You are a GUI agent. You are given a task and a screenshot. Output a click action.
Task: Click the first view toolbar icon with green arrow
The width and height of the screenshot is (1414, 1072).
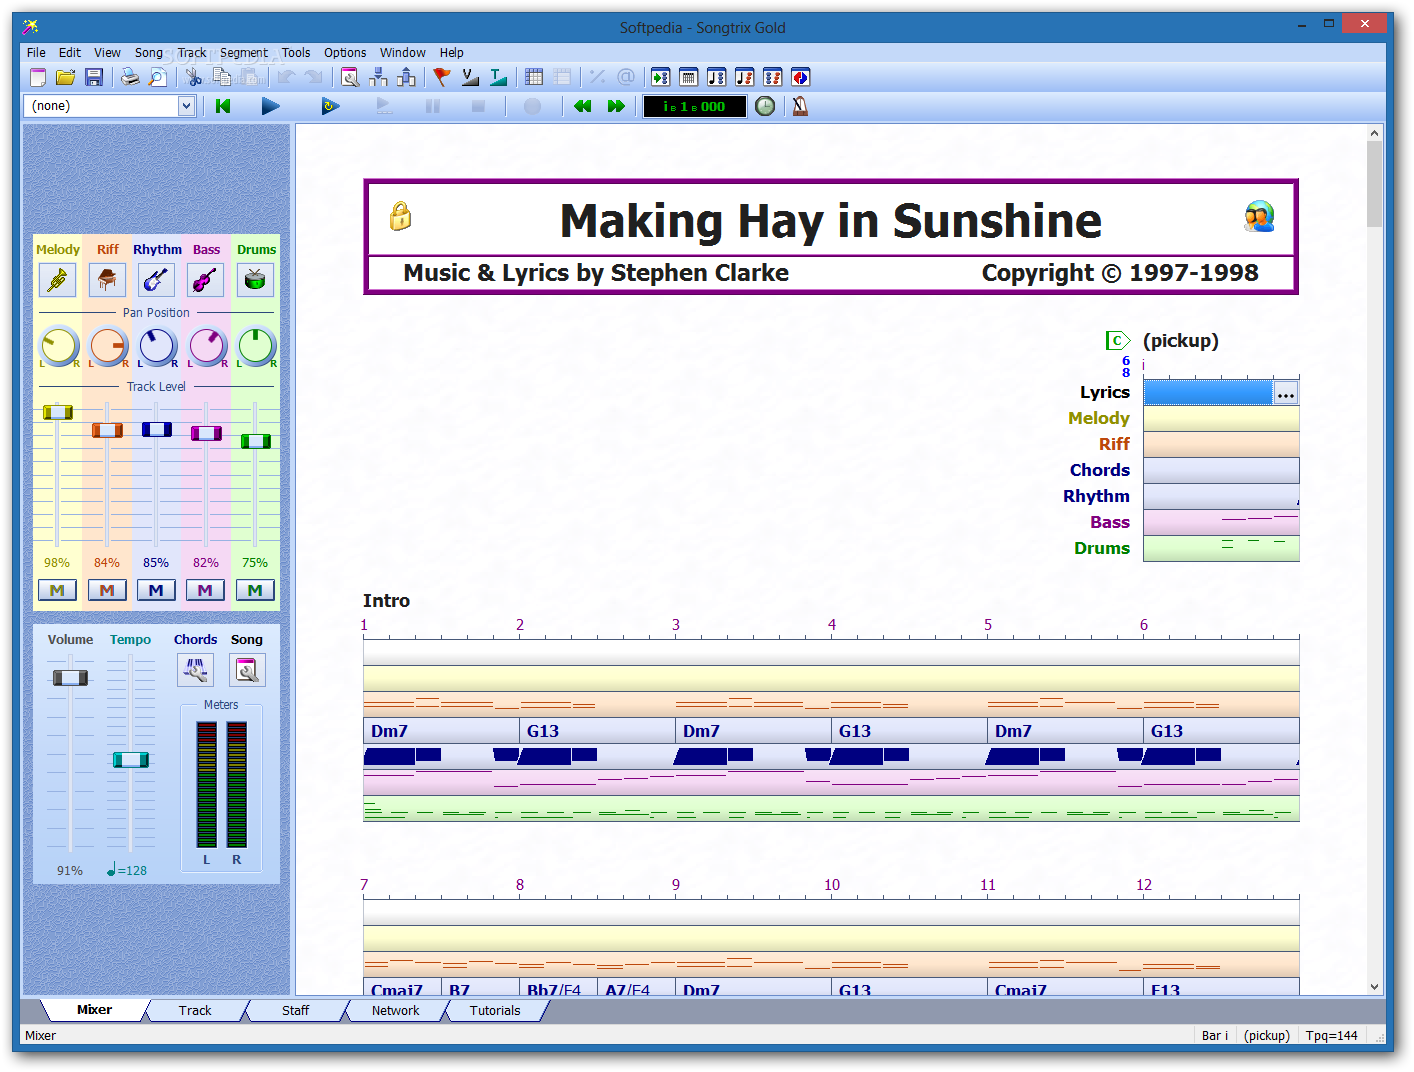pos(660,77)
